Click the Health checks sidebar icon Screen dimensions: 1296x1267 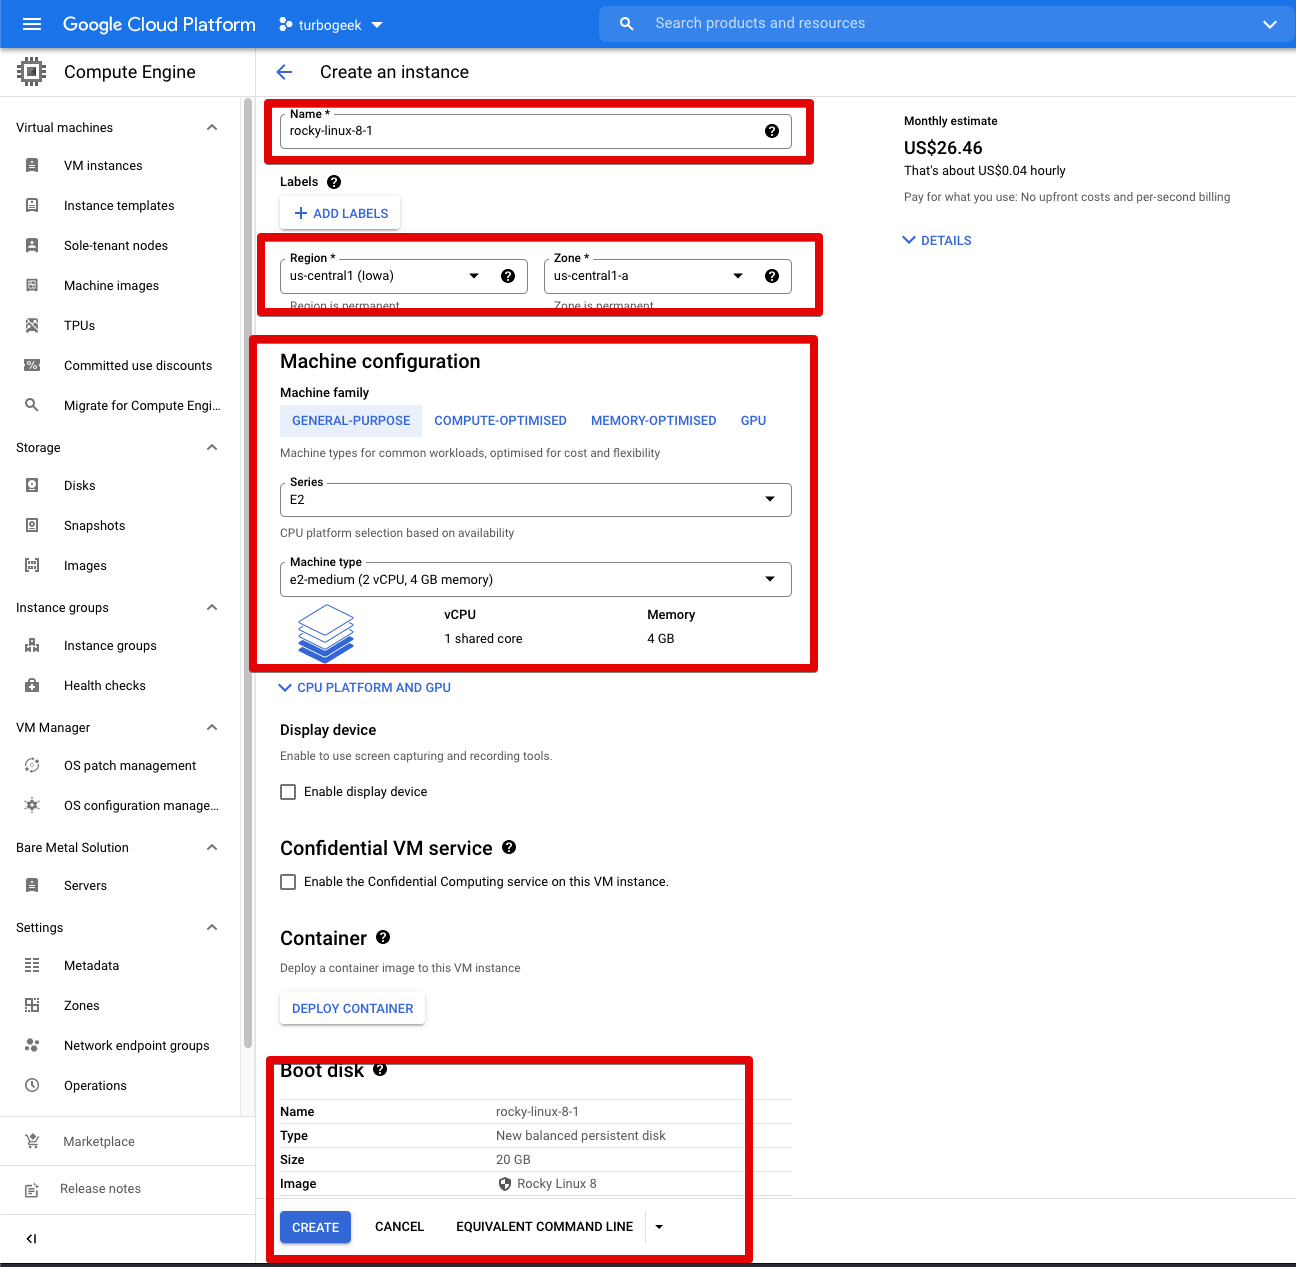click(x=32, y=685)
